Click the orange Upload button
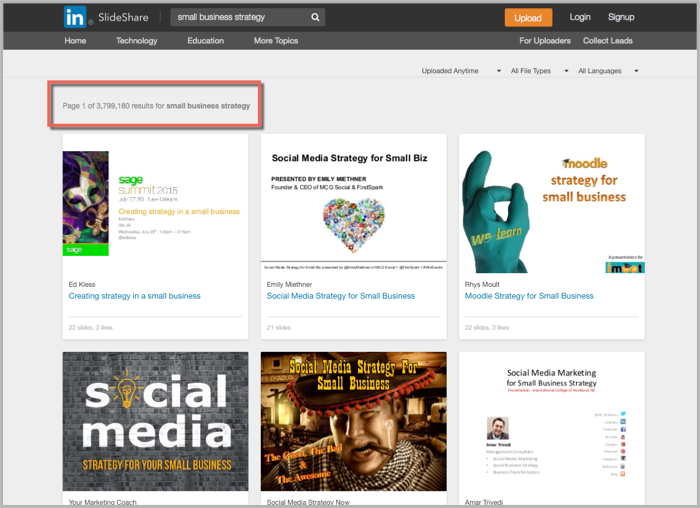The height and width of the screenshot is (508, 700). (x=528, y=18)
